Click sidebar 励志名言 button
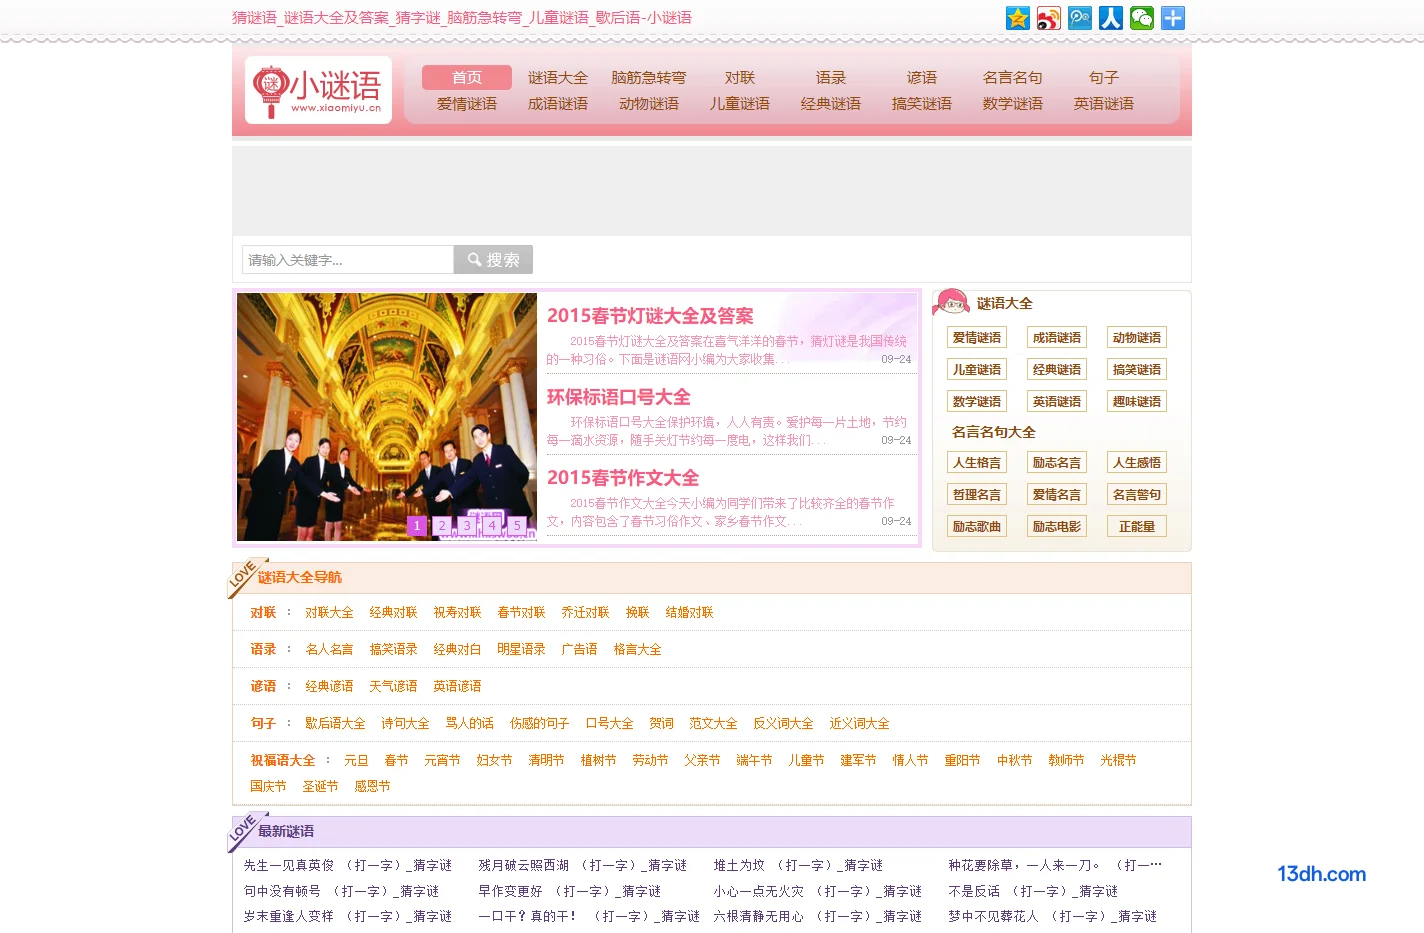Viewport: 1424px width, 933px height. pyautogui.click(x=1057, y=463)
